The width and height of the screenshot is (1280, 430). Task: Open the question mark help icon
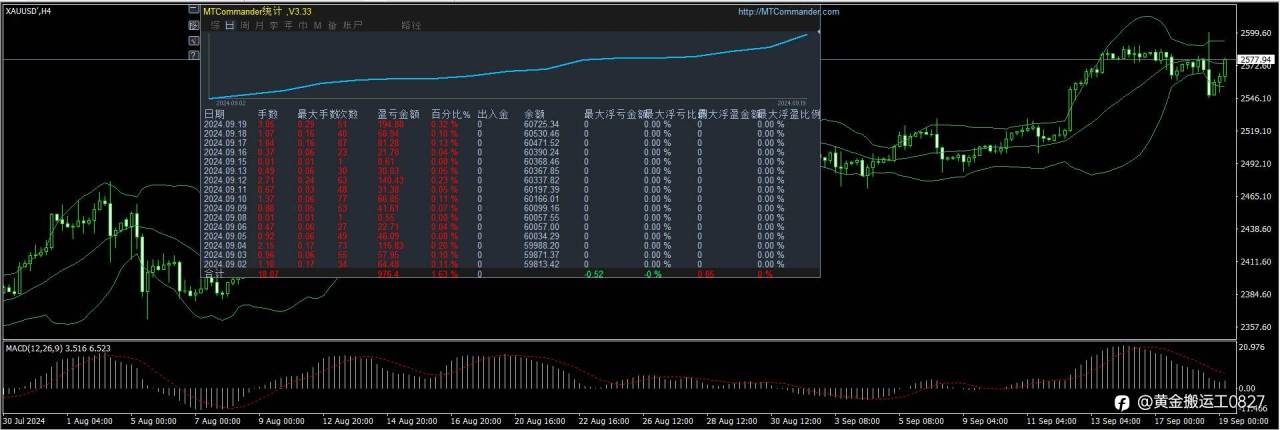[x=194, y=55]
